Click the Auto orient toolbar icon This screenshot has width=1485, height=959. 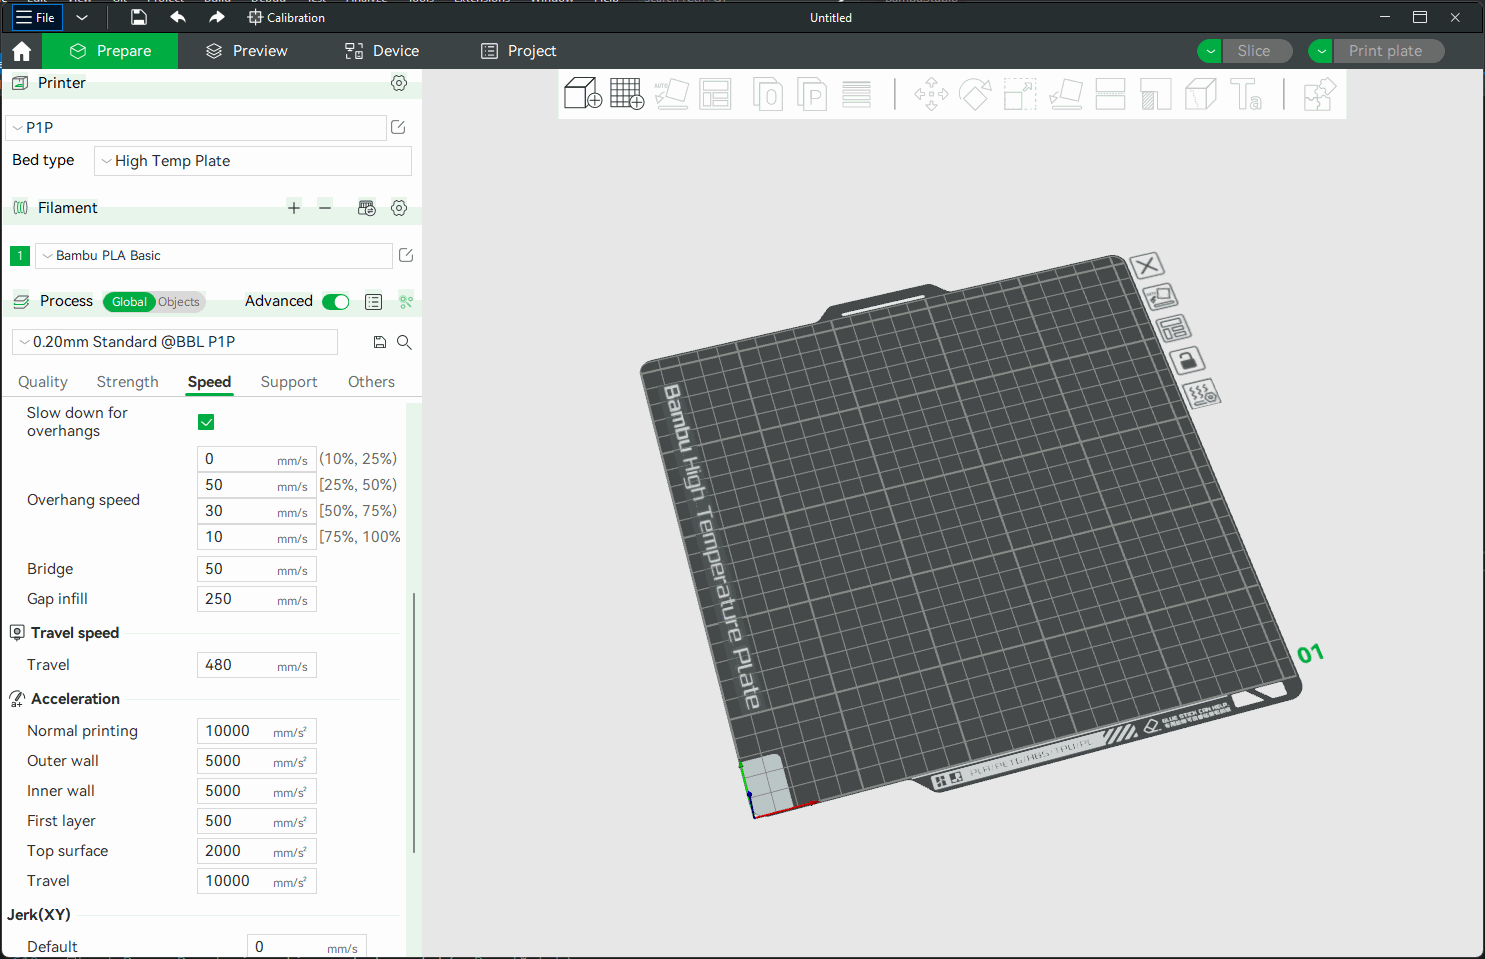(x=671, y=94)
